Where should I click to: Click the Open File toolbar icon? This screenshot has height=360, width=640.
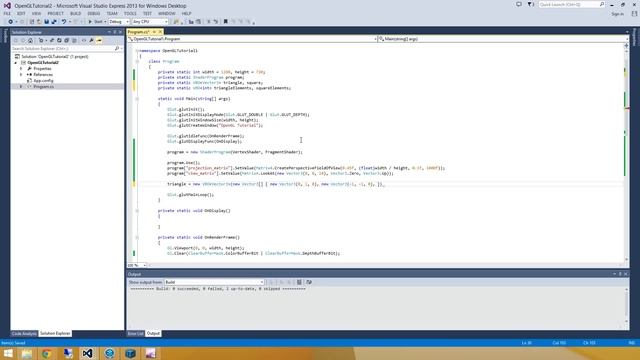tap(39, 22)
